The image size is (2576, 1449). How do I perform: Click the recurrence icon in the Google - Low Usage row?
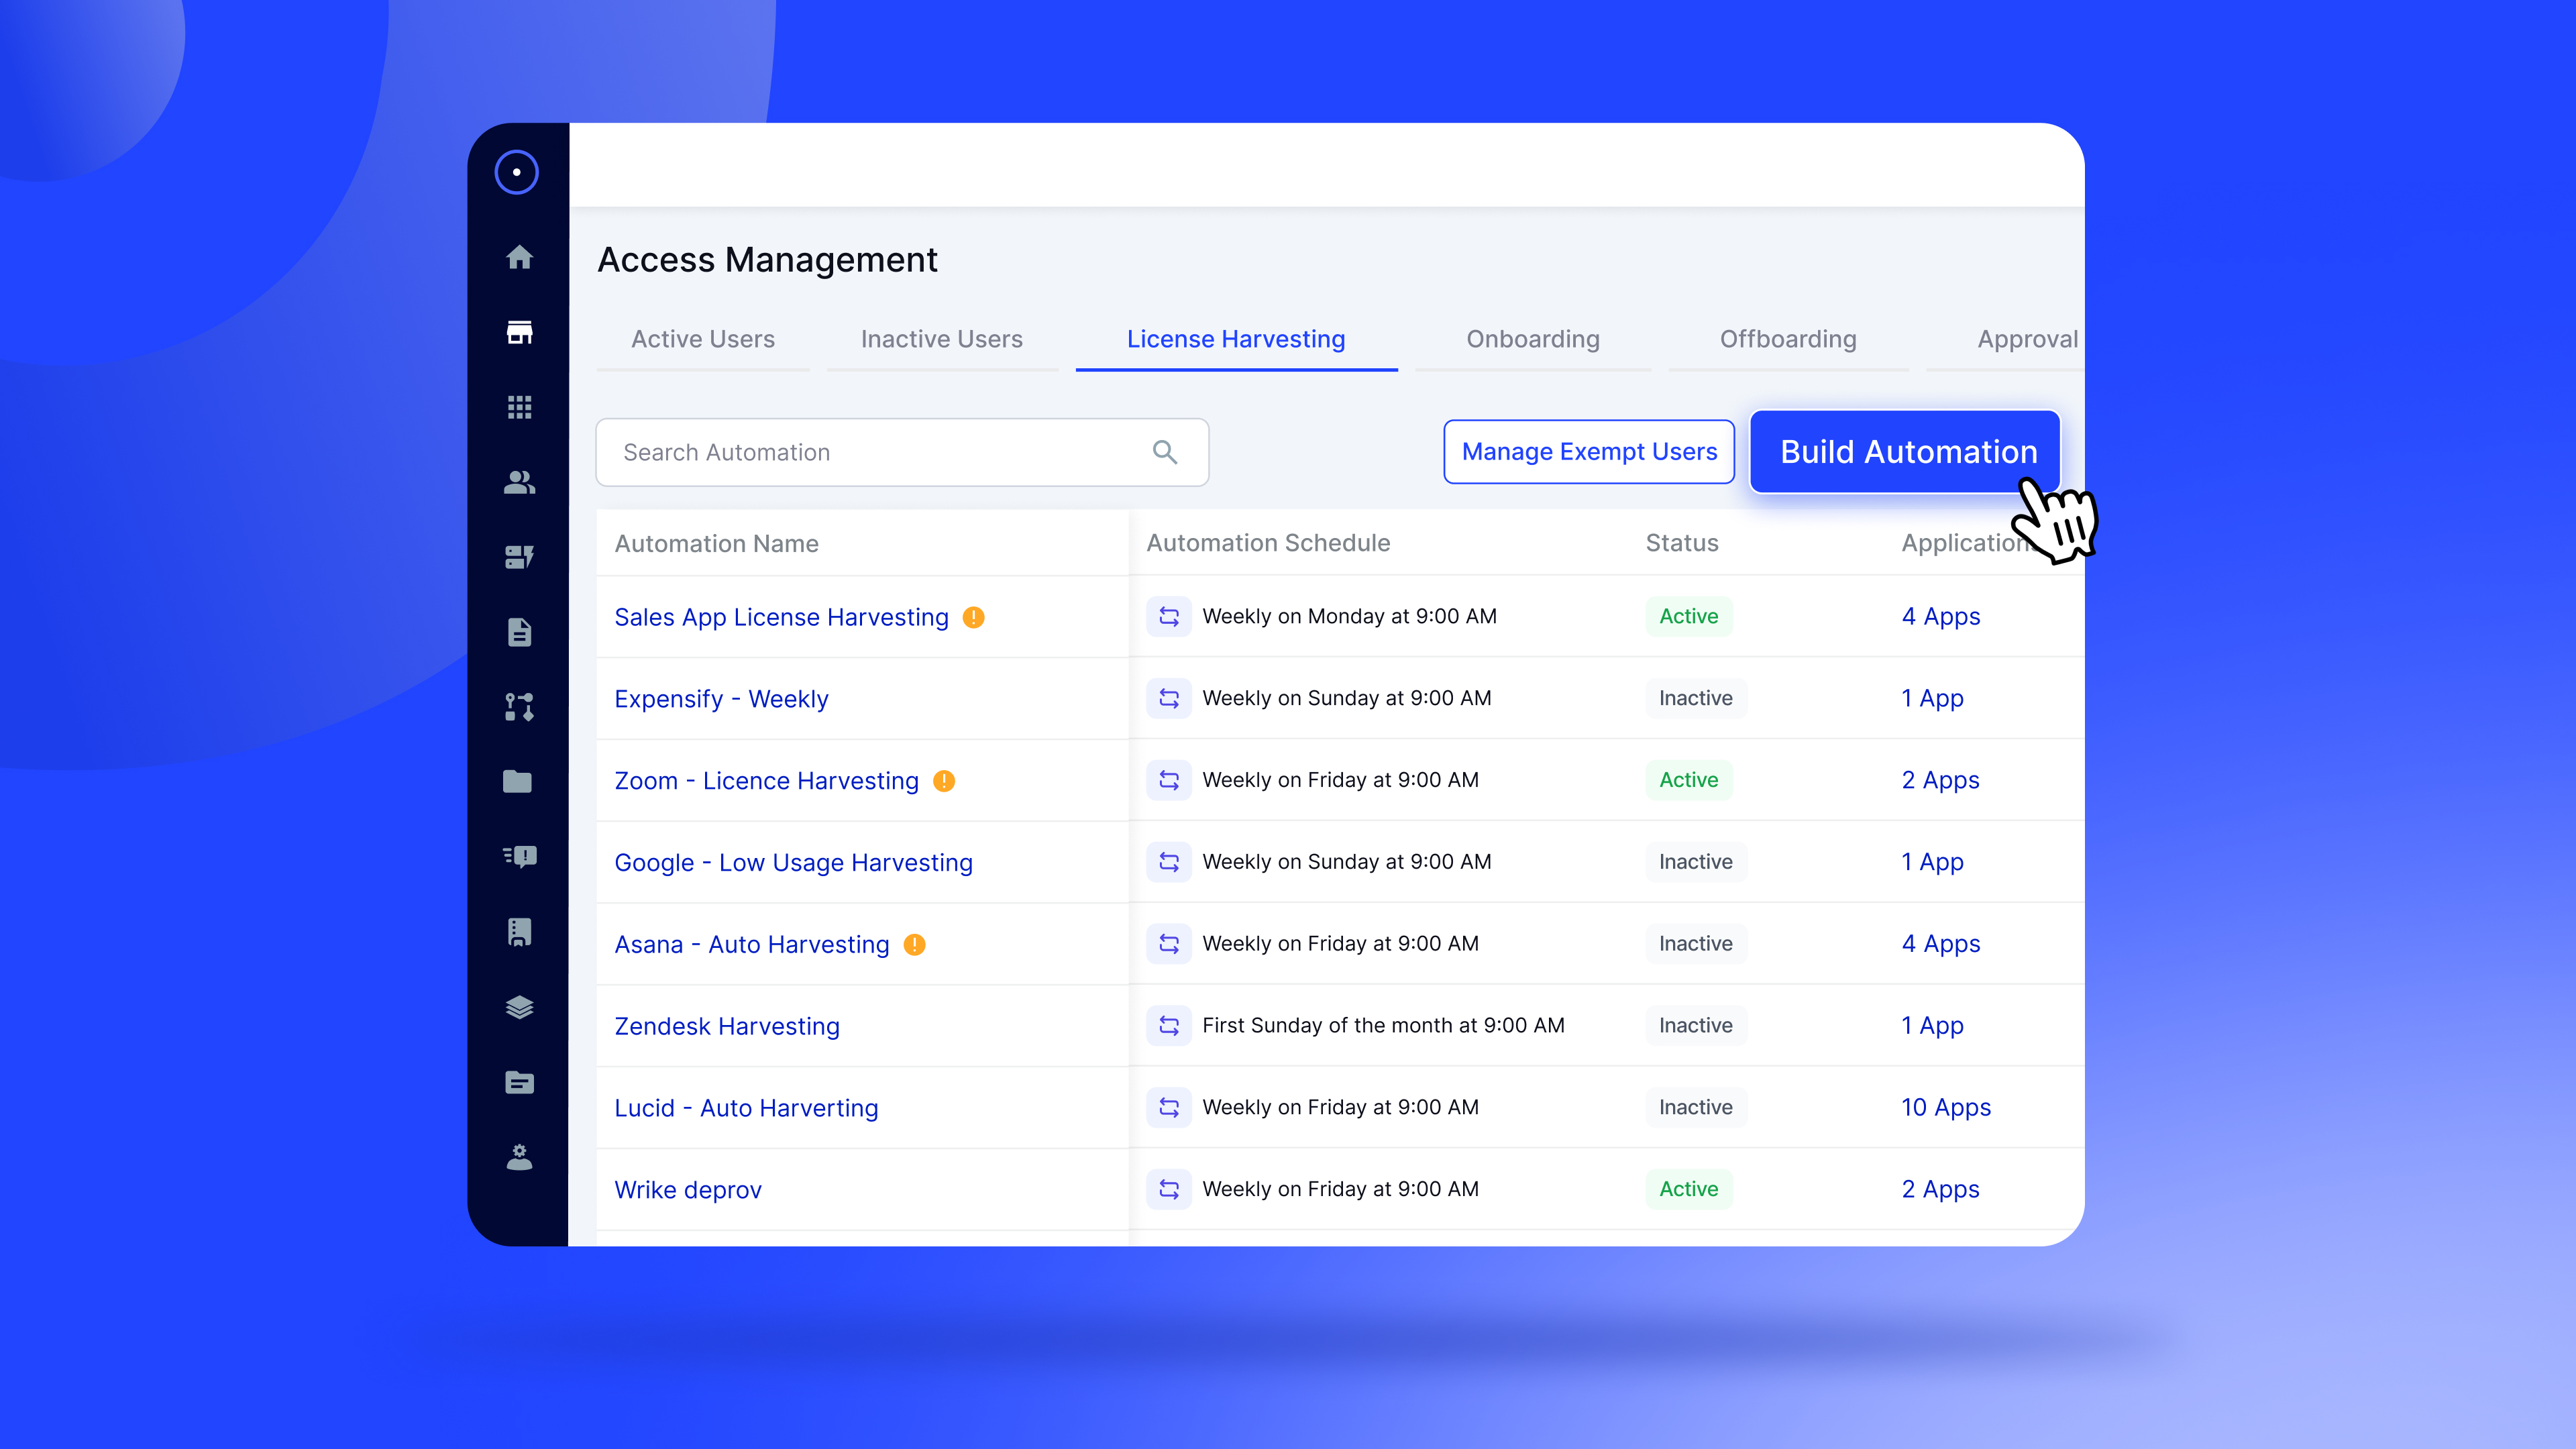[1168, 862]
